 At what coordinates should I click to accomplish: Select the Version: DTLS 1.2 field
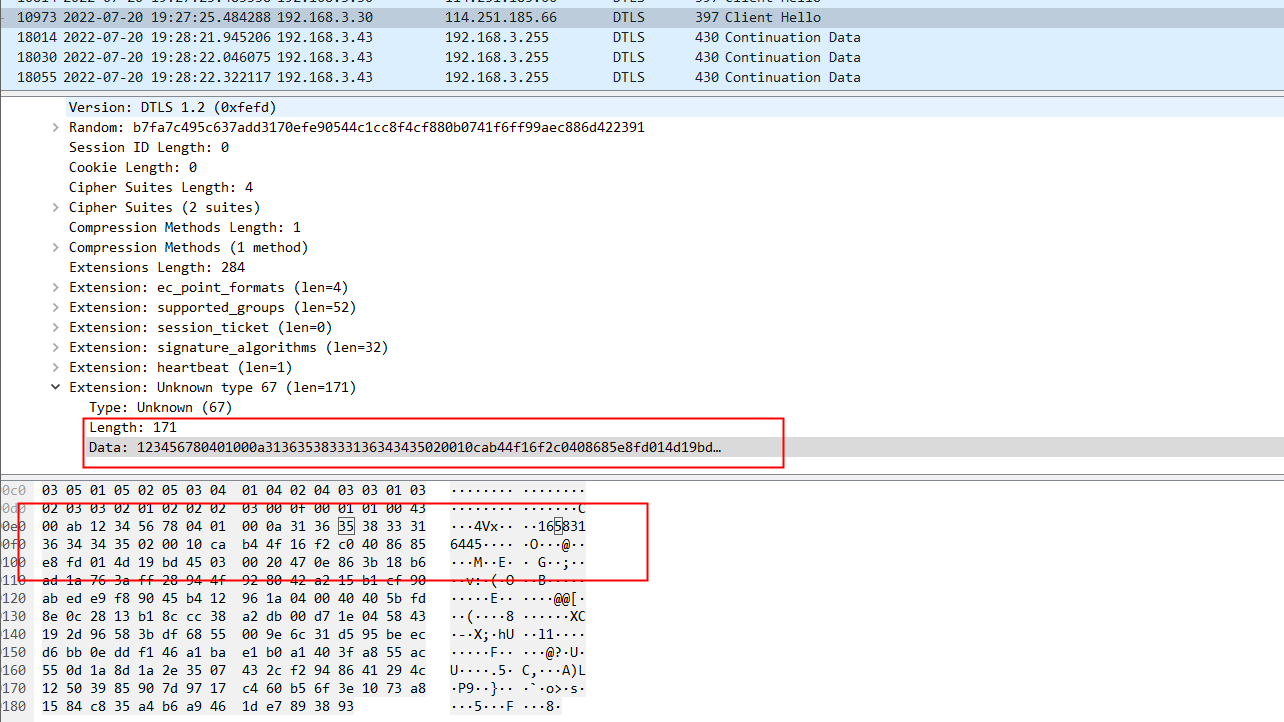point(172,107)
